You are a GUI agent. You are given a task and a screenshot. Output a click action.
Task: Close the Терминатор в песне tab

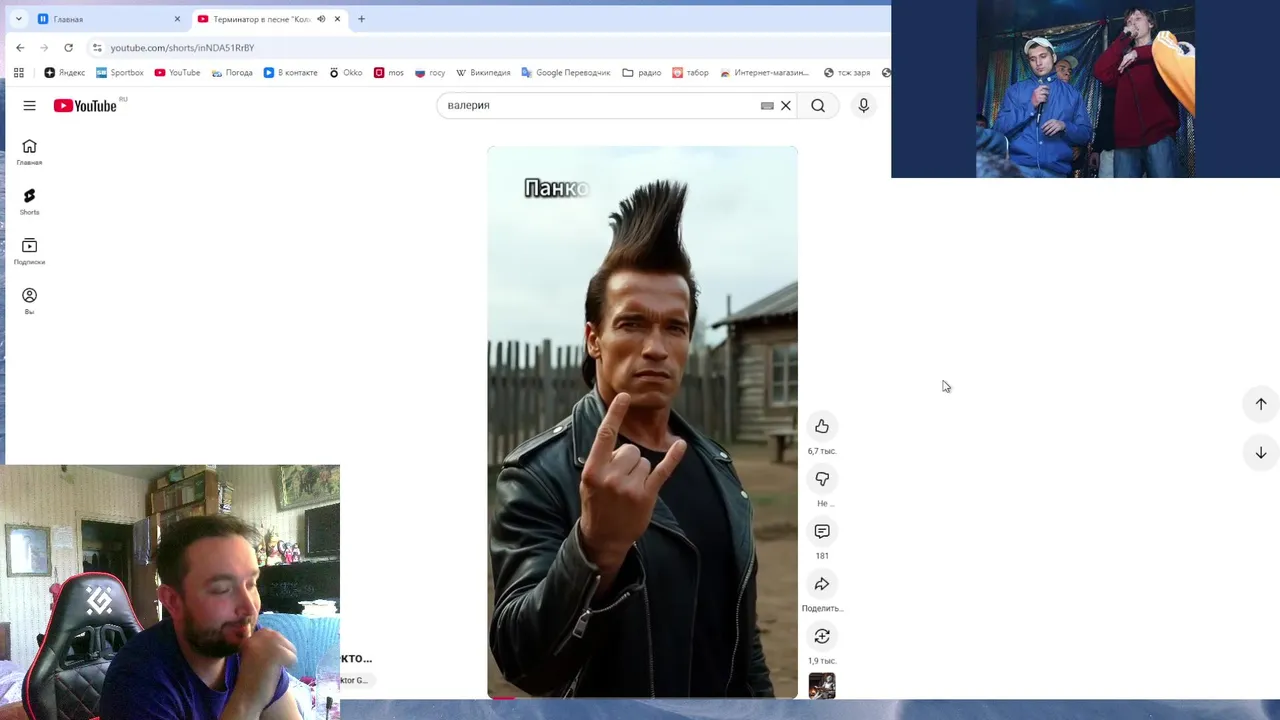337,19
